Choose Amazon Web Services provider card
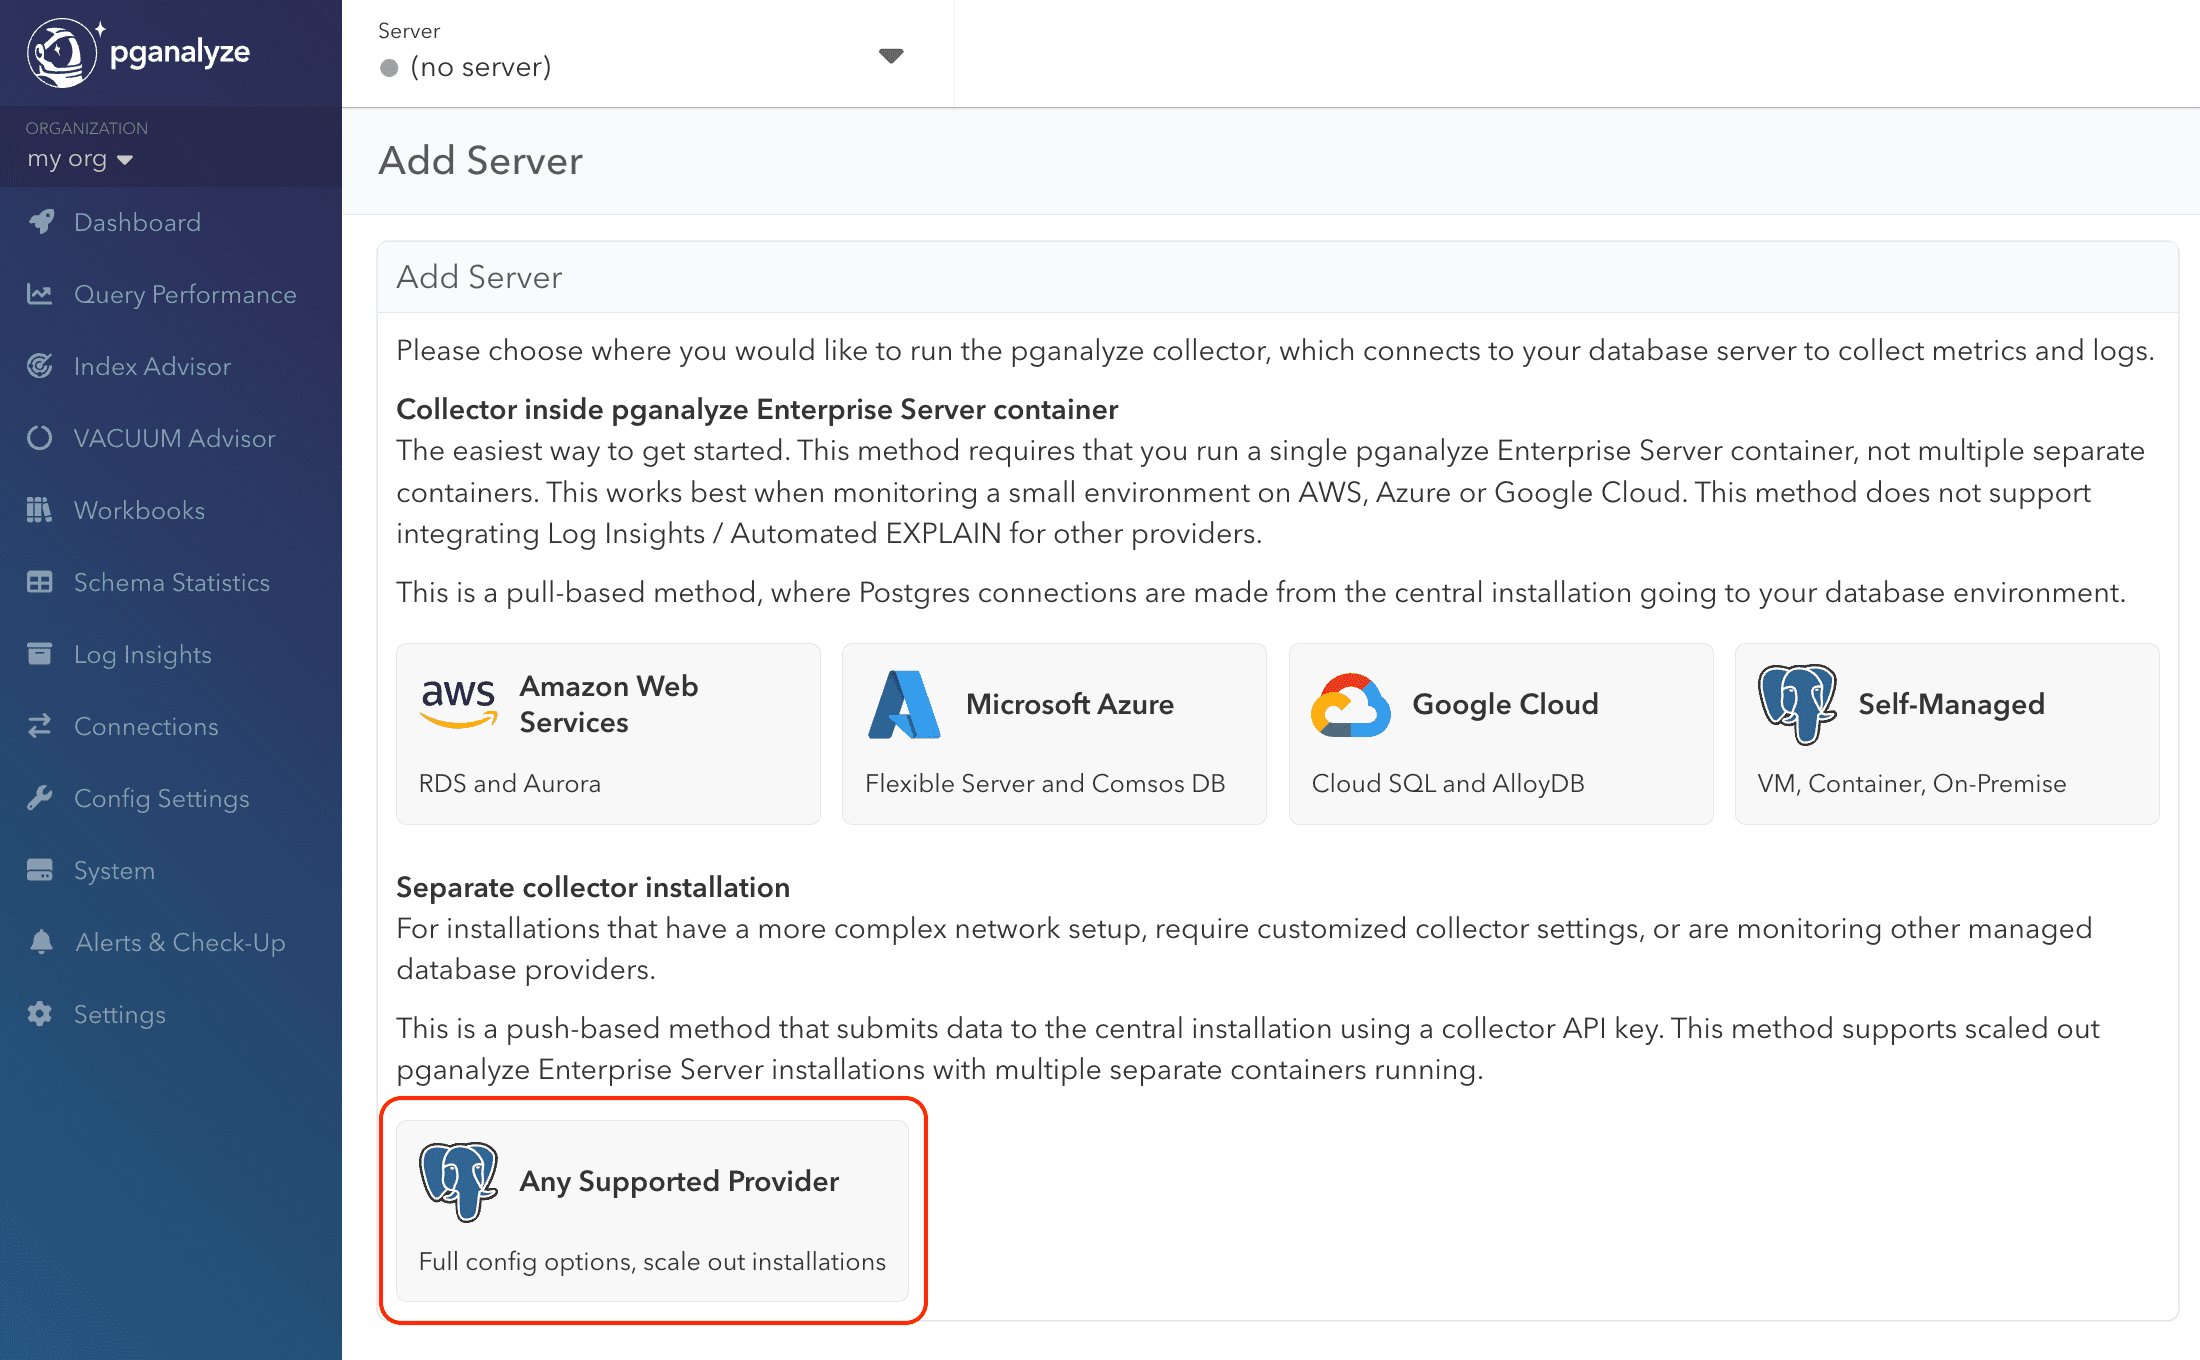 click(608, 734)
